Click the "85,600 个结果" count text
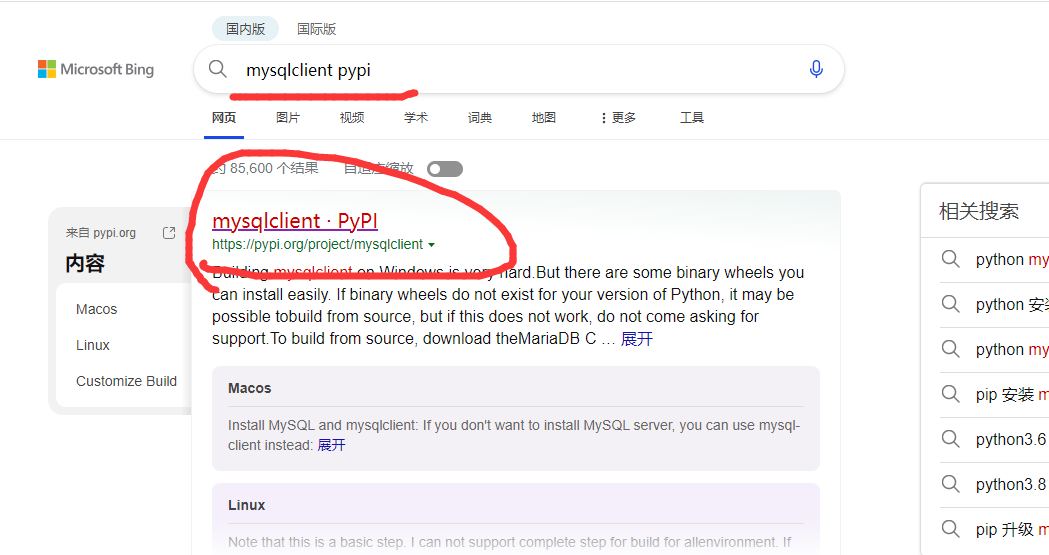This screenshot has height=555, width=1049. tap(274, 169)
